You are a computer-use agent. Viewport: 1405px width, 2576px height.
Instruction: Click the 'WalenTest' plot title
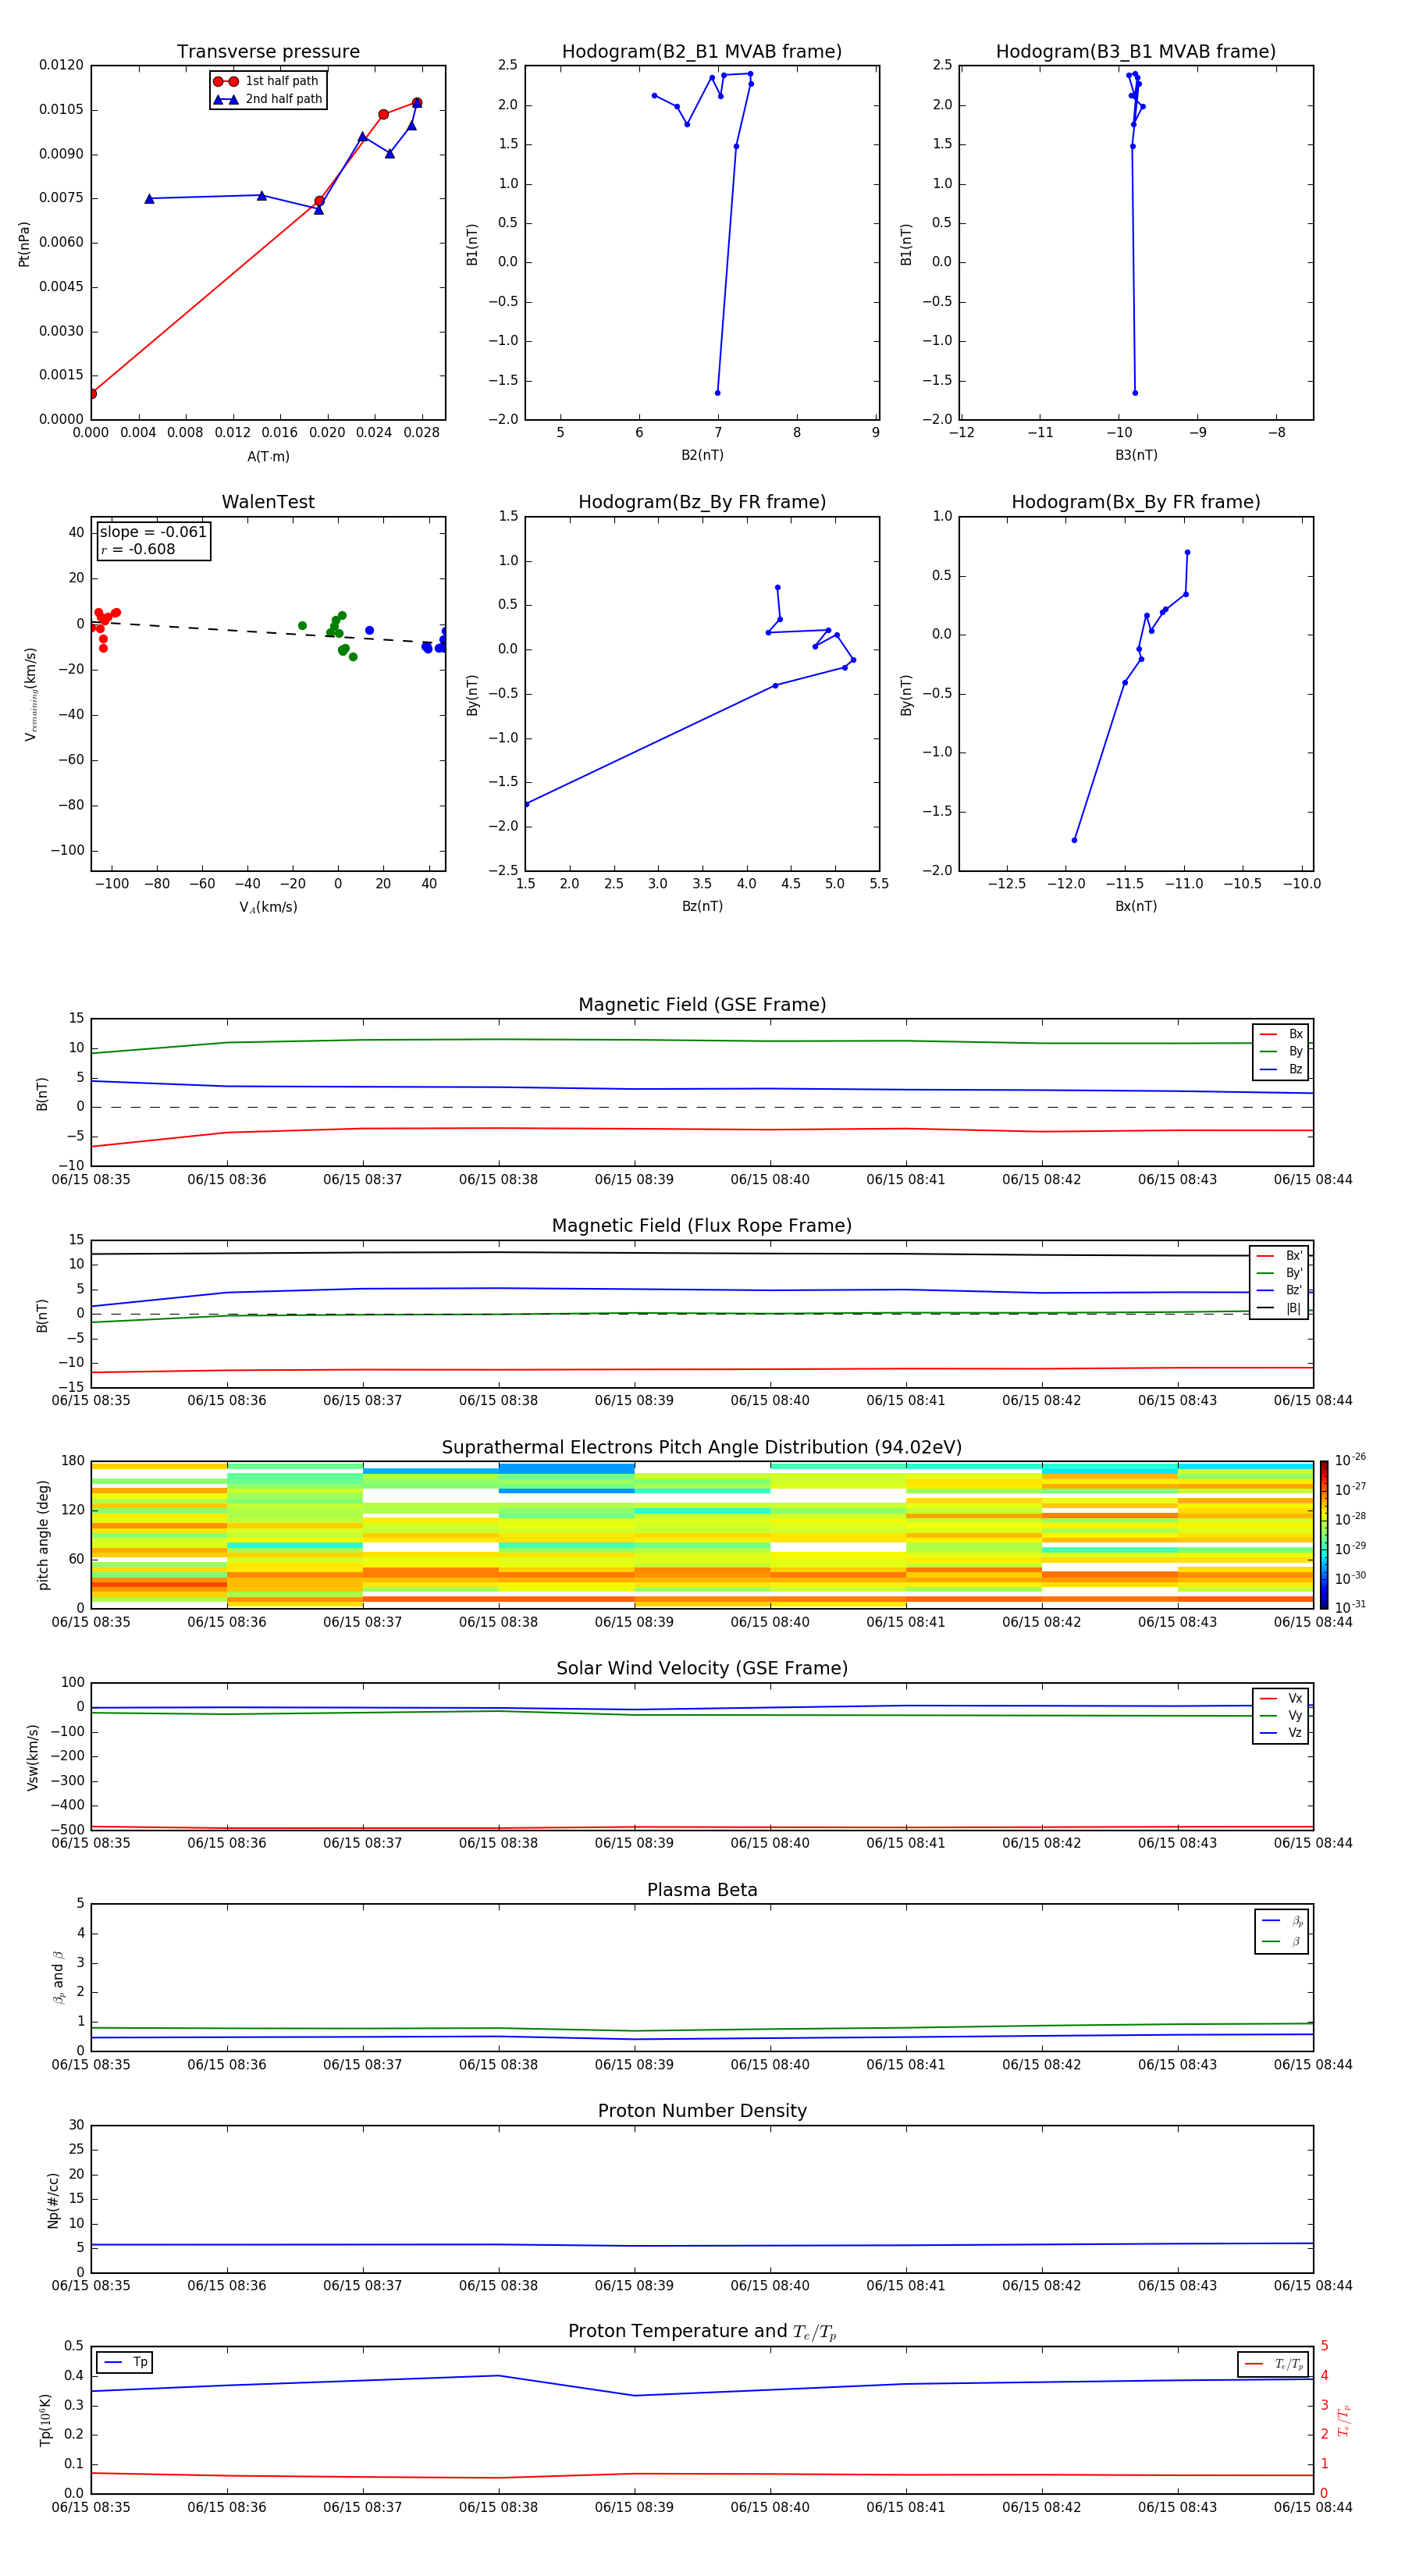click(x=268, y=502)
